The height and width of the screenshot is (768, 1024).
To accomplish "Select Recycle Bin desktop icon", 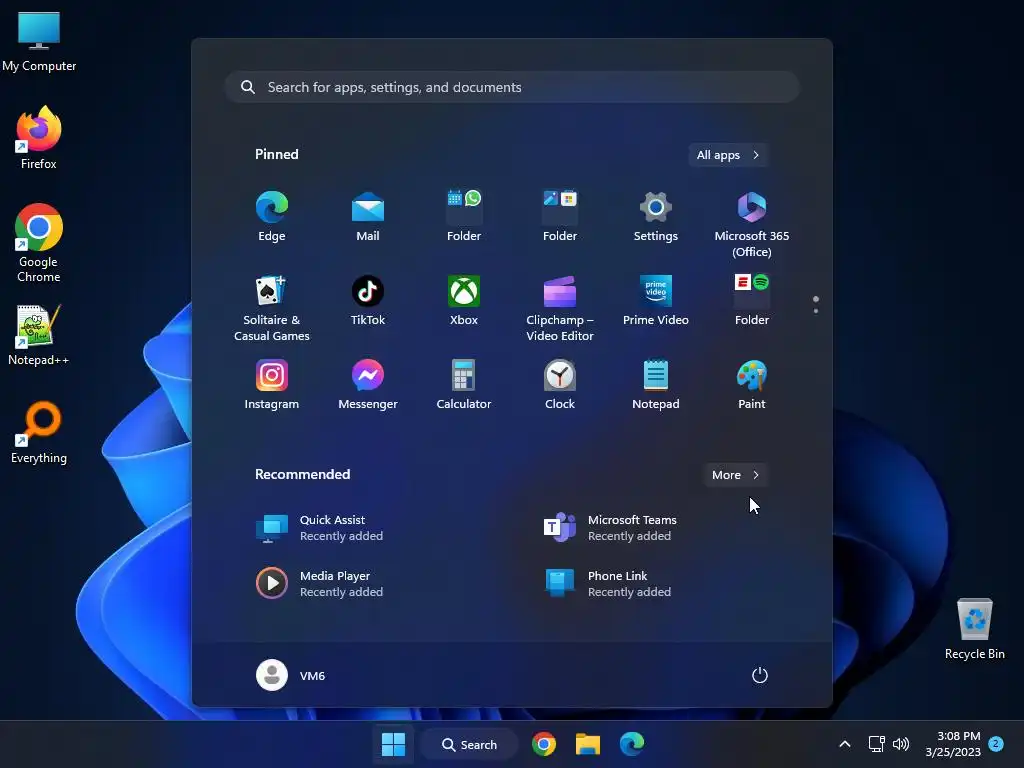I will (x=974, y=628).
